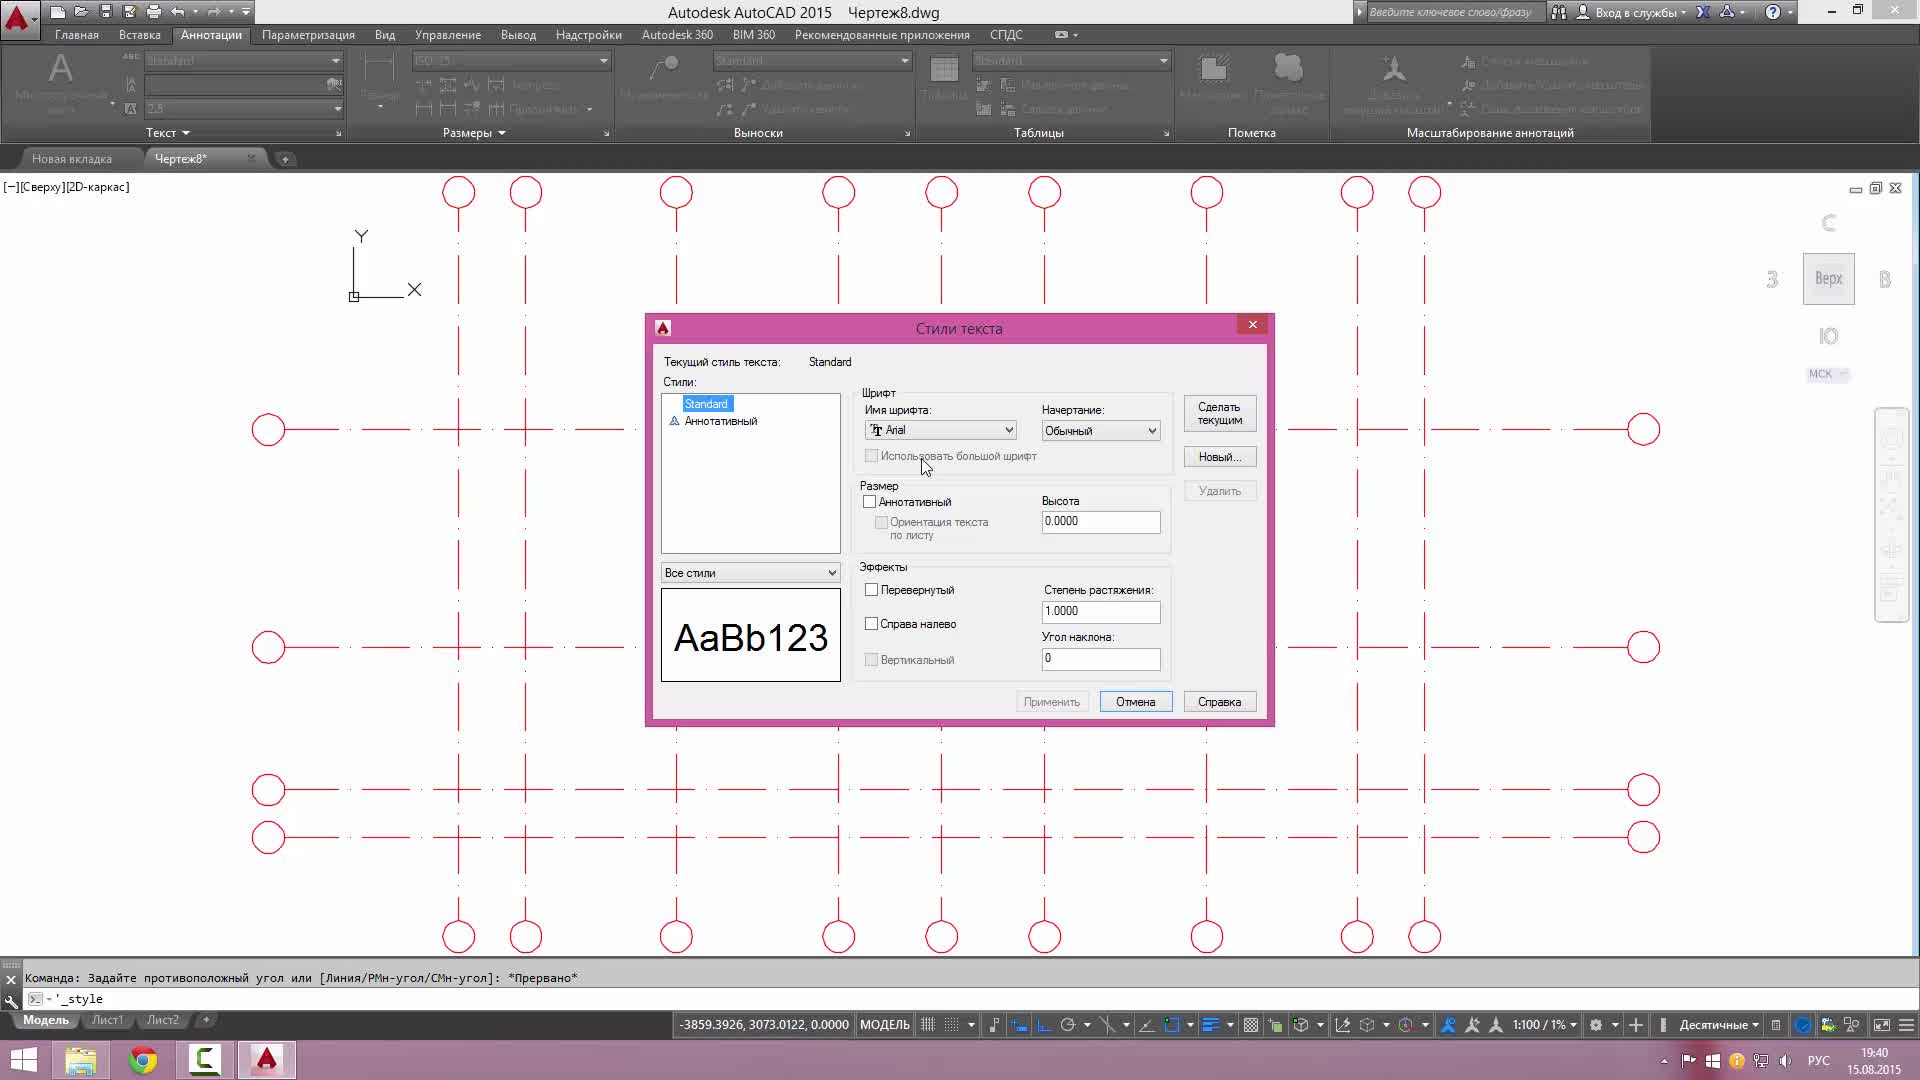Click the Высота input field

click(1100, 522)
